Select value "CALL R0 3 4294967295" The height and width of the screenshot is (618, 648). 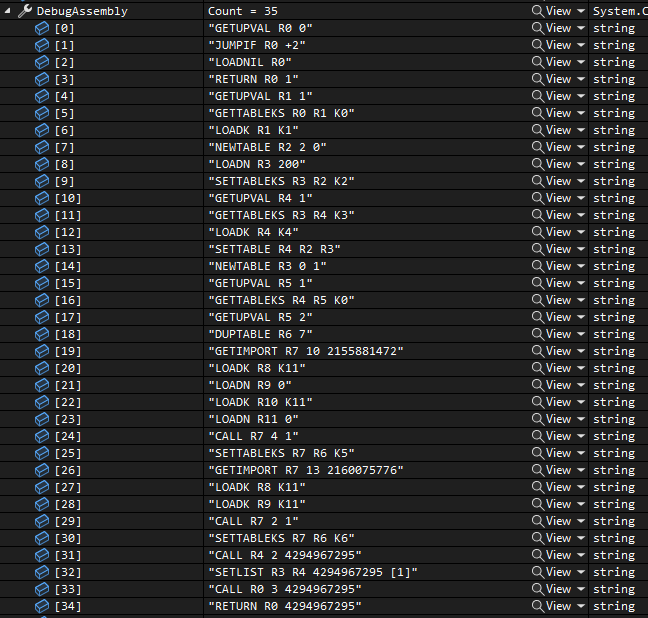[x=285, y=589]
